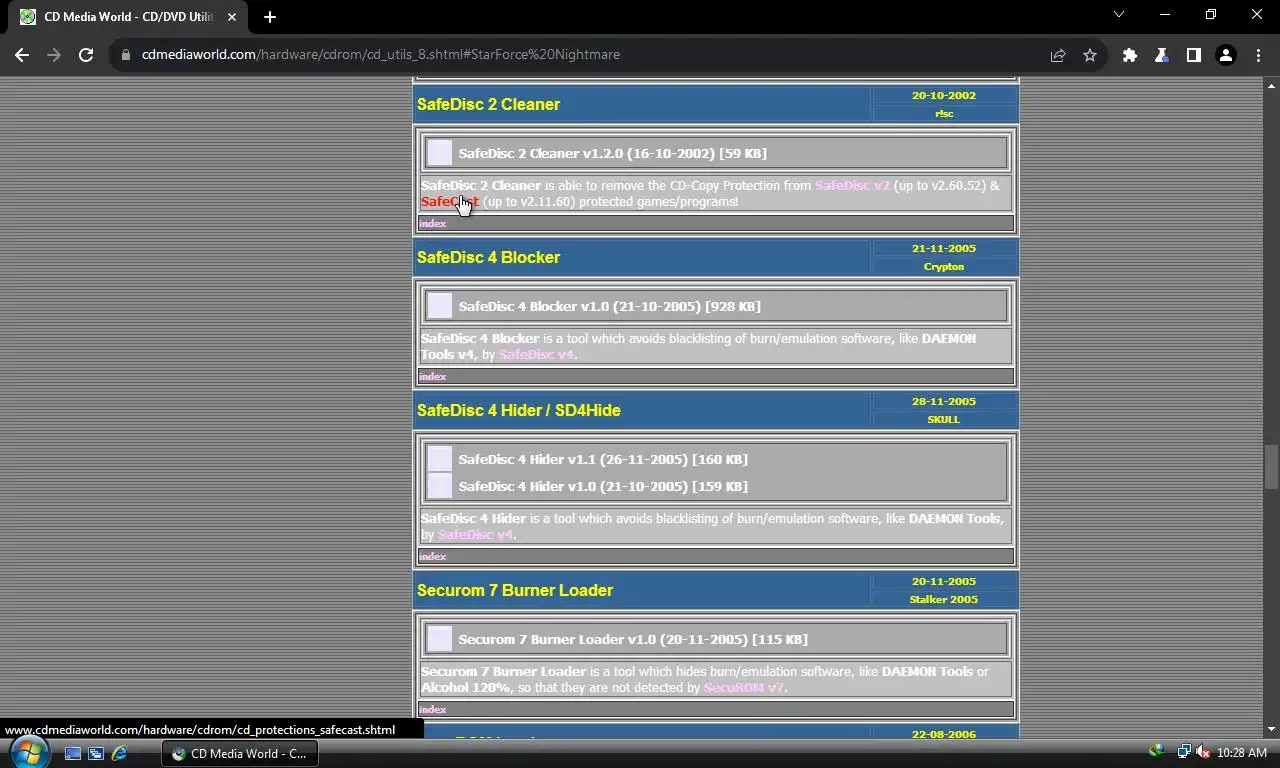1280x768 pixels.
Task: Close the CD Media World tab
Action: tap(232, 17)
